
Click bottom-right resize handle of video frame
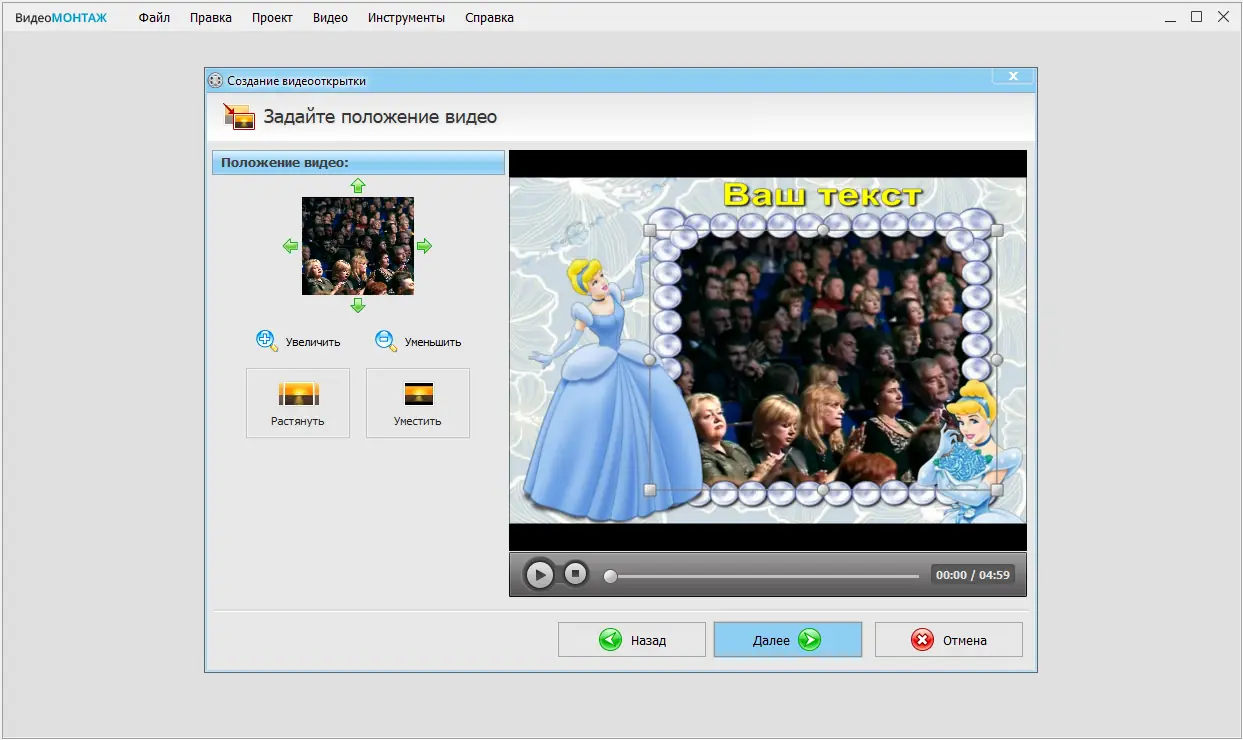pos(996,490)
